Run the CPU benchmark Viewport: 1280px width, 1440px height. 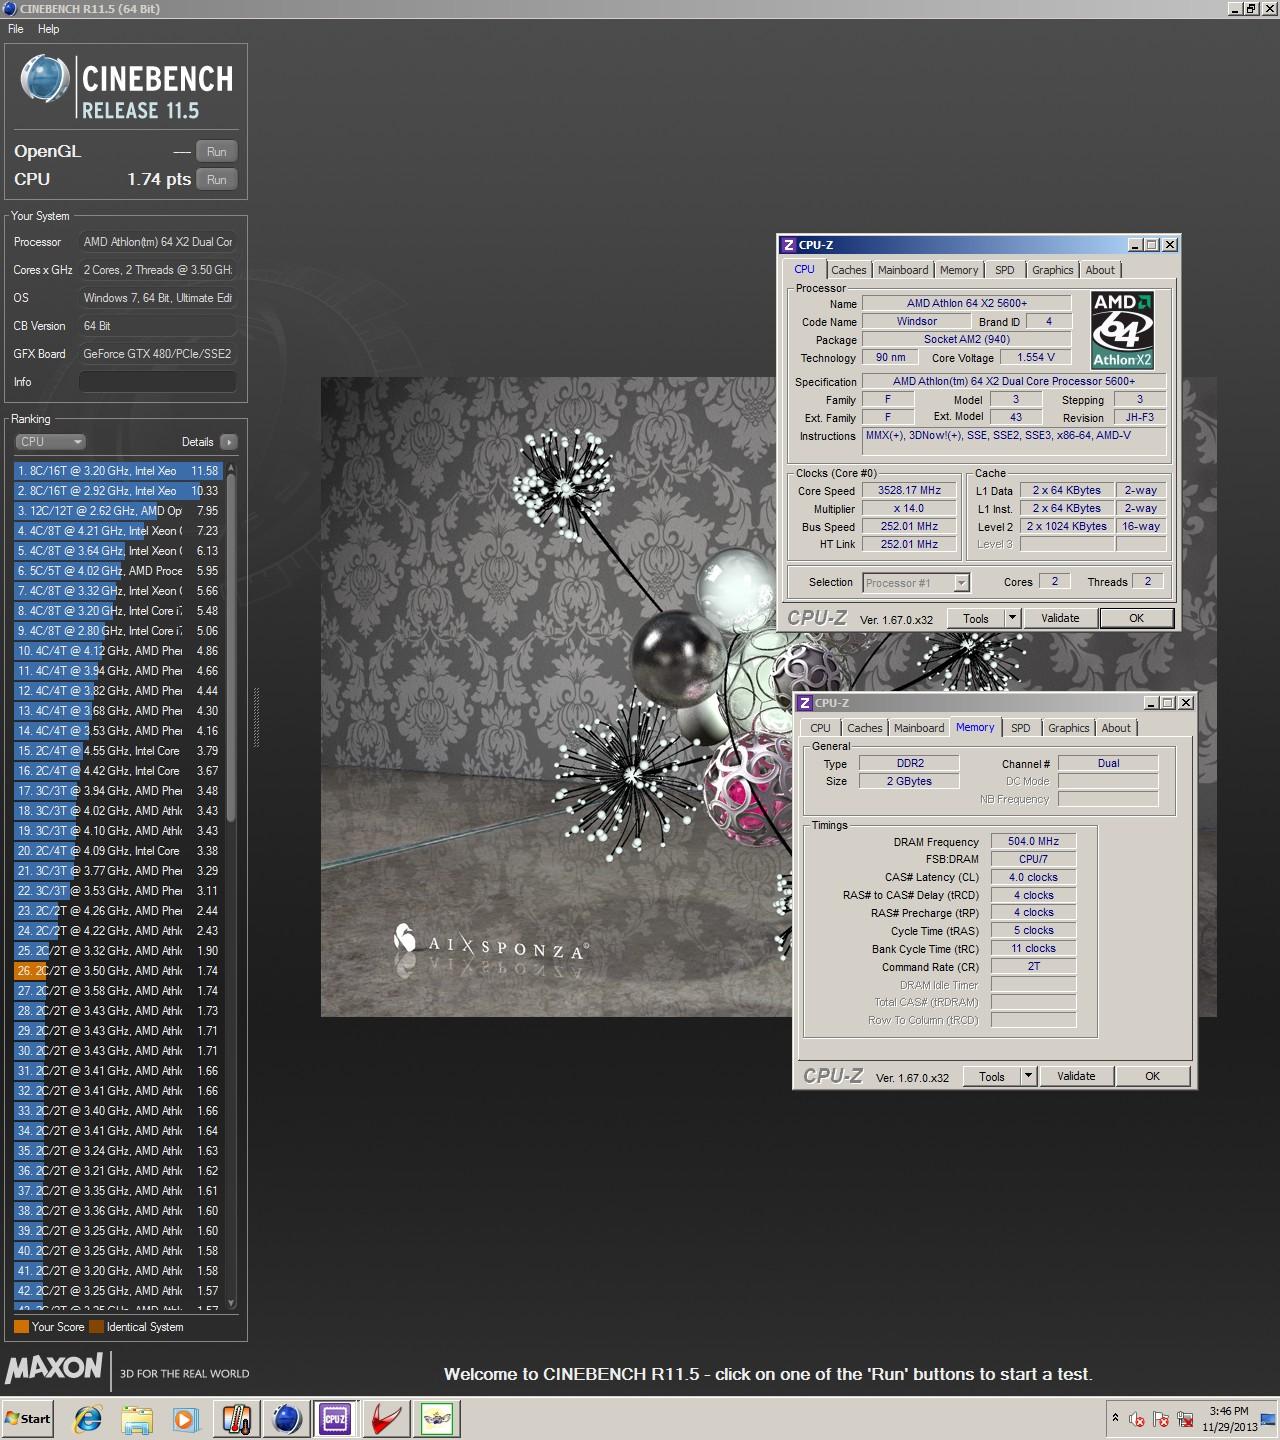click(x=216, y=180)
